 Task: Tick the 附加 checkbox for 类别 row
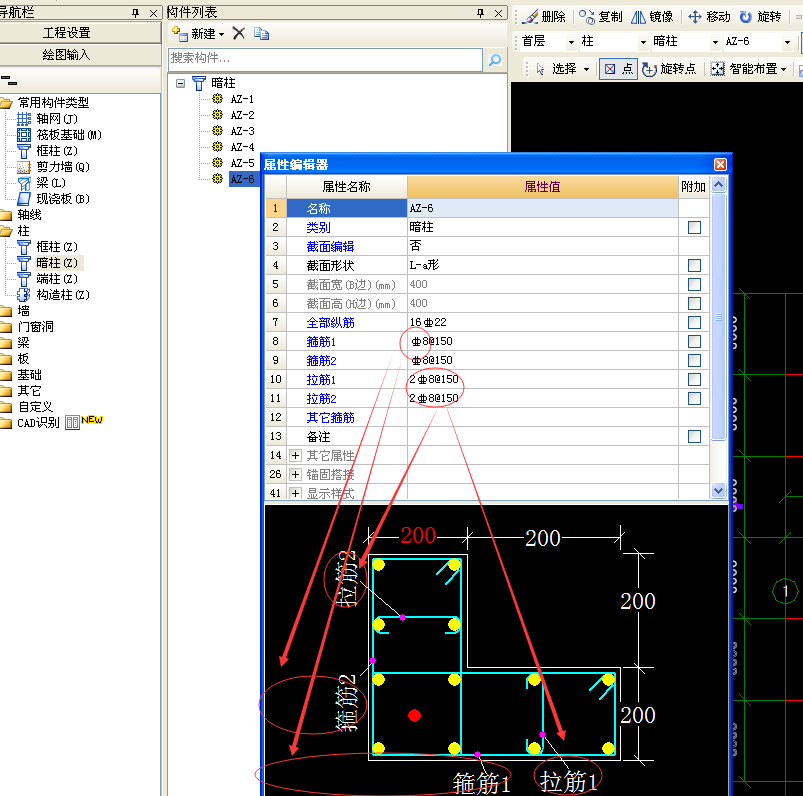tap(694, 227)
